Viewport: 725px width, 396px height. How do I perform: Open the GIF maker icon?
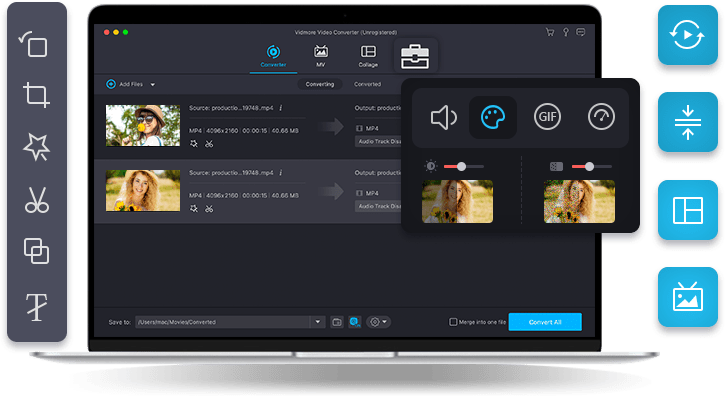pyautogui.click(x=547, y=117)
